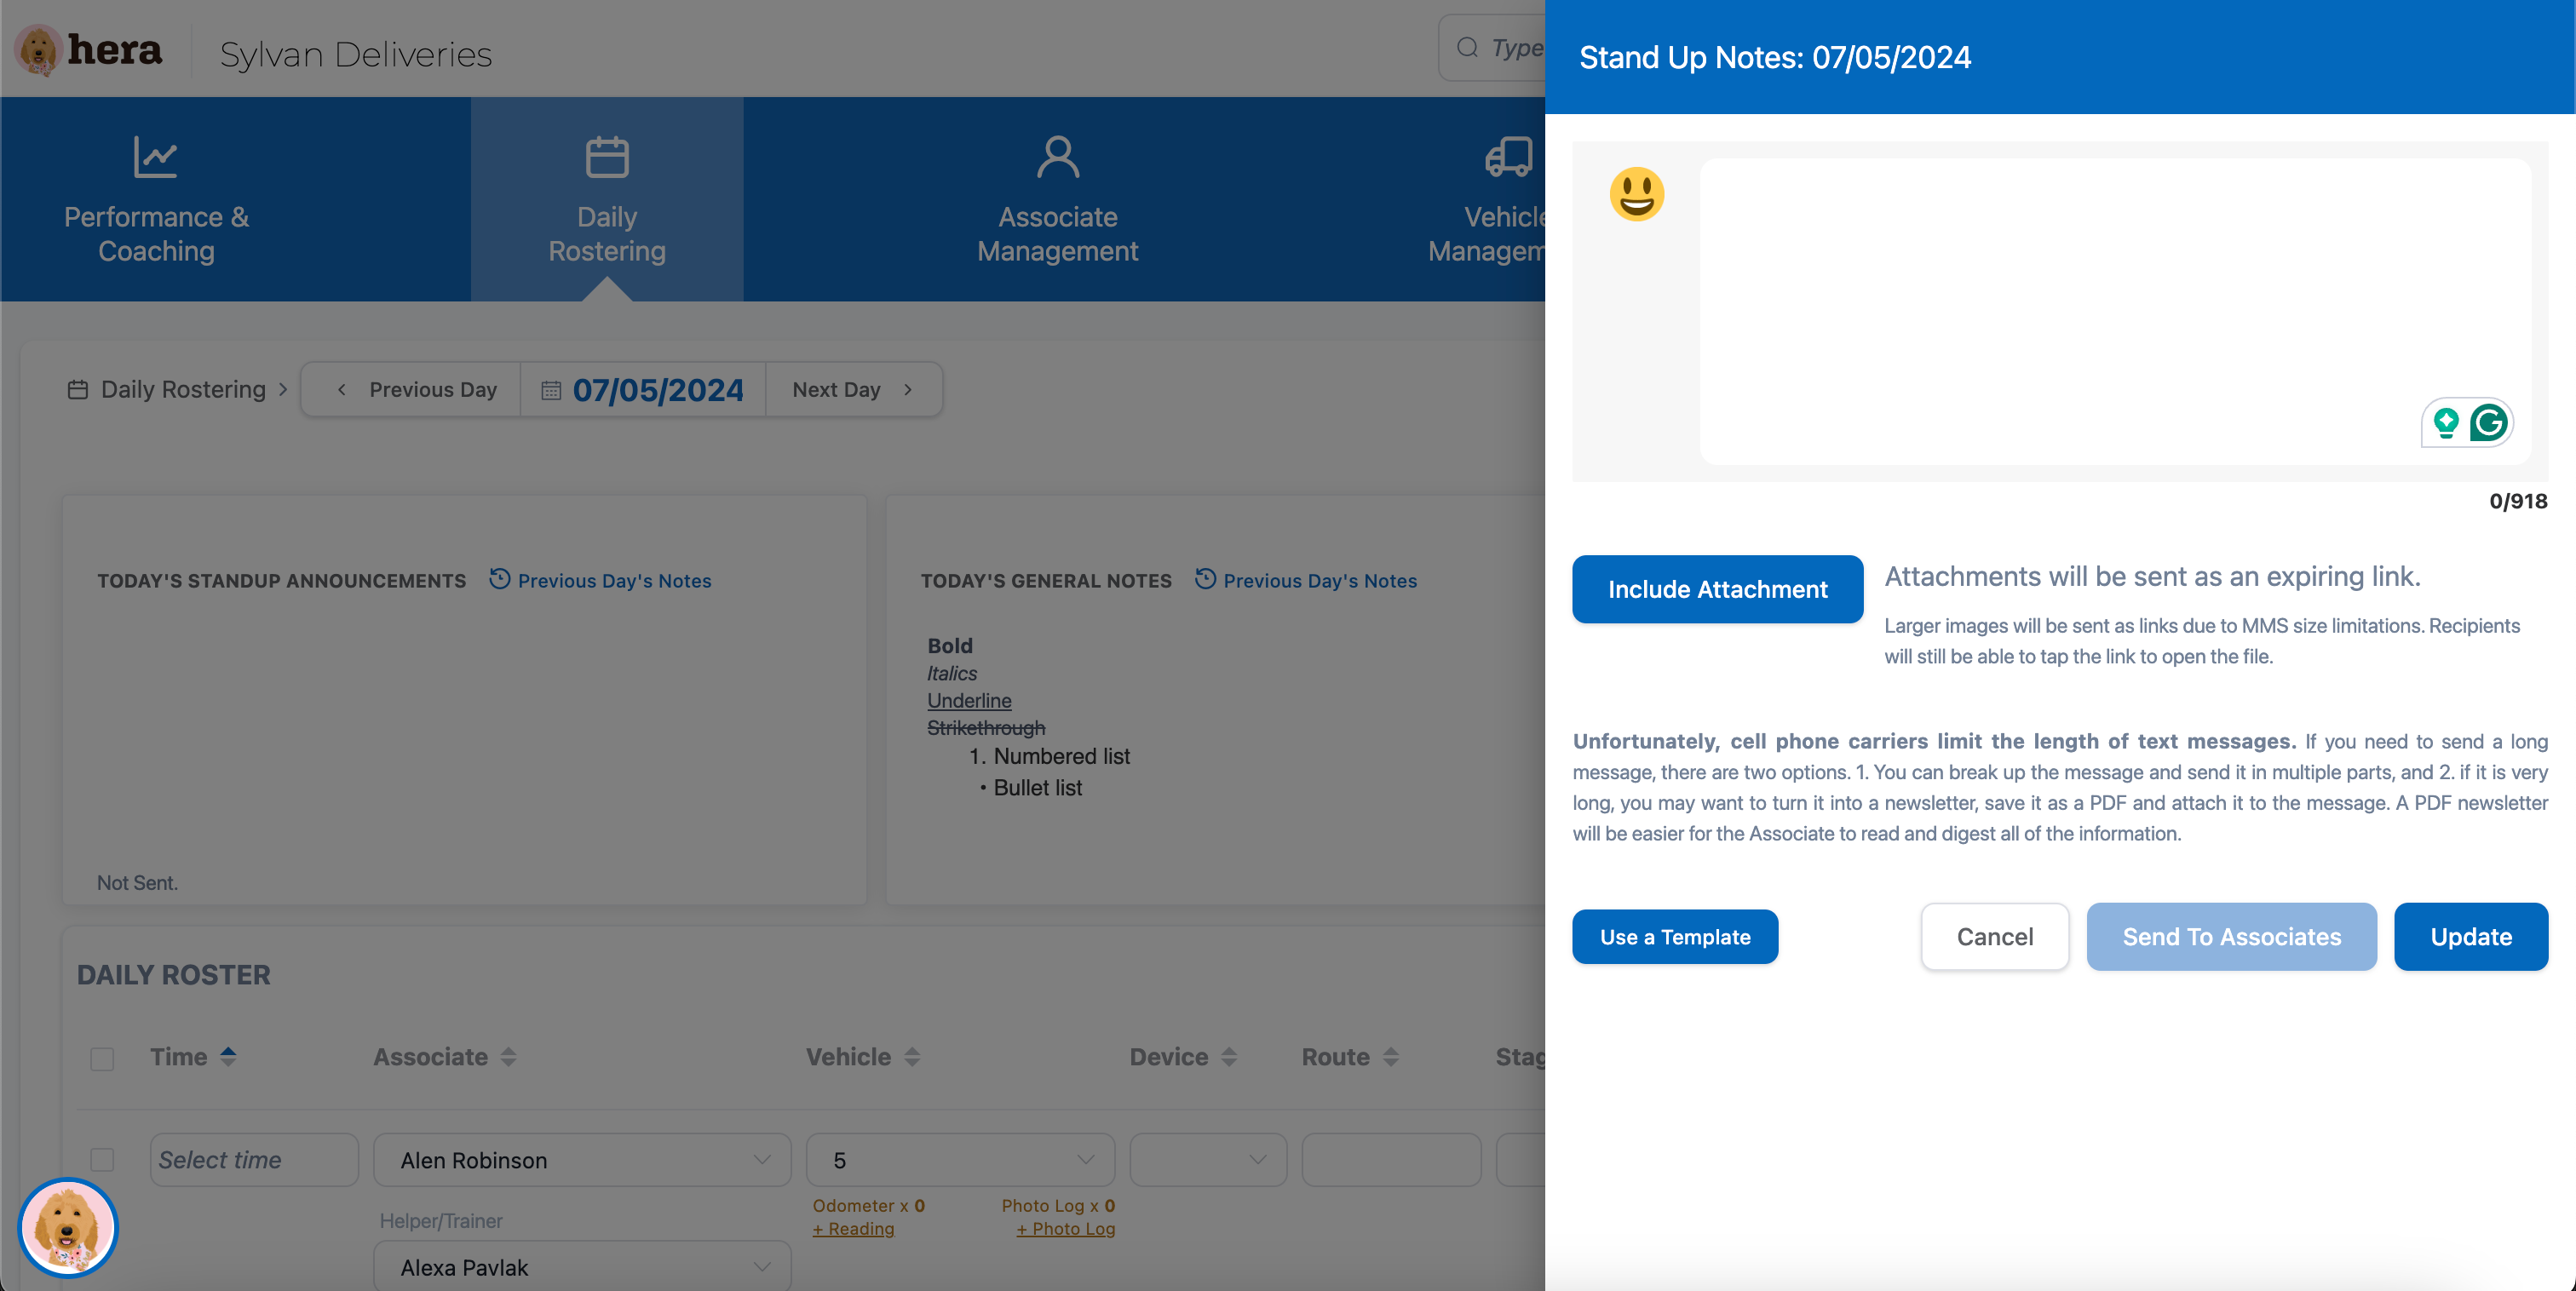
Task: Switch to Associate Management tab
Action: click(1057, 199)
